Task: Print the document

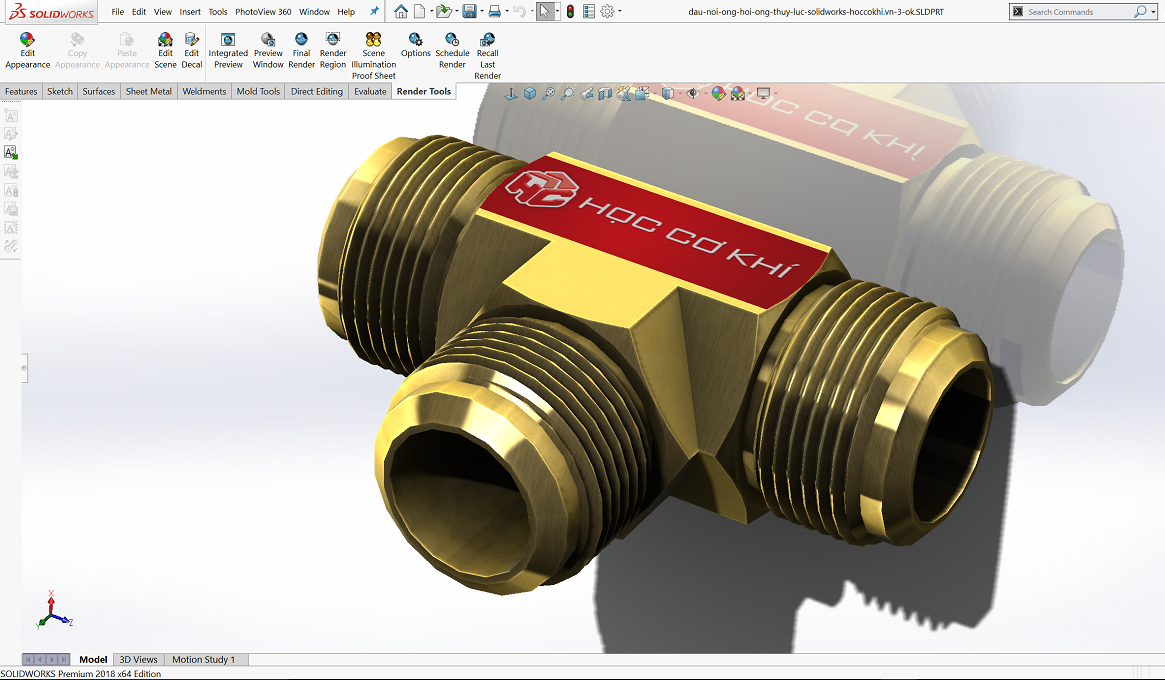Action: coord(495,11)
